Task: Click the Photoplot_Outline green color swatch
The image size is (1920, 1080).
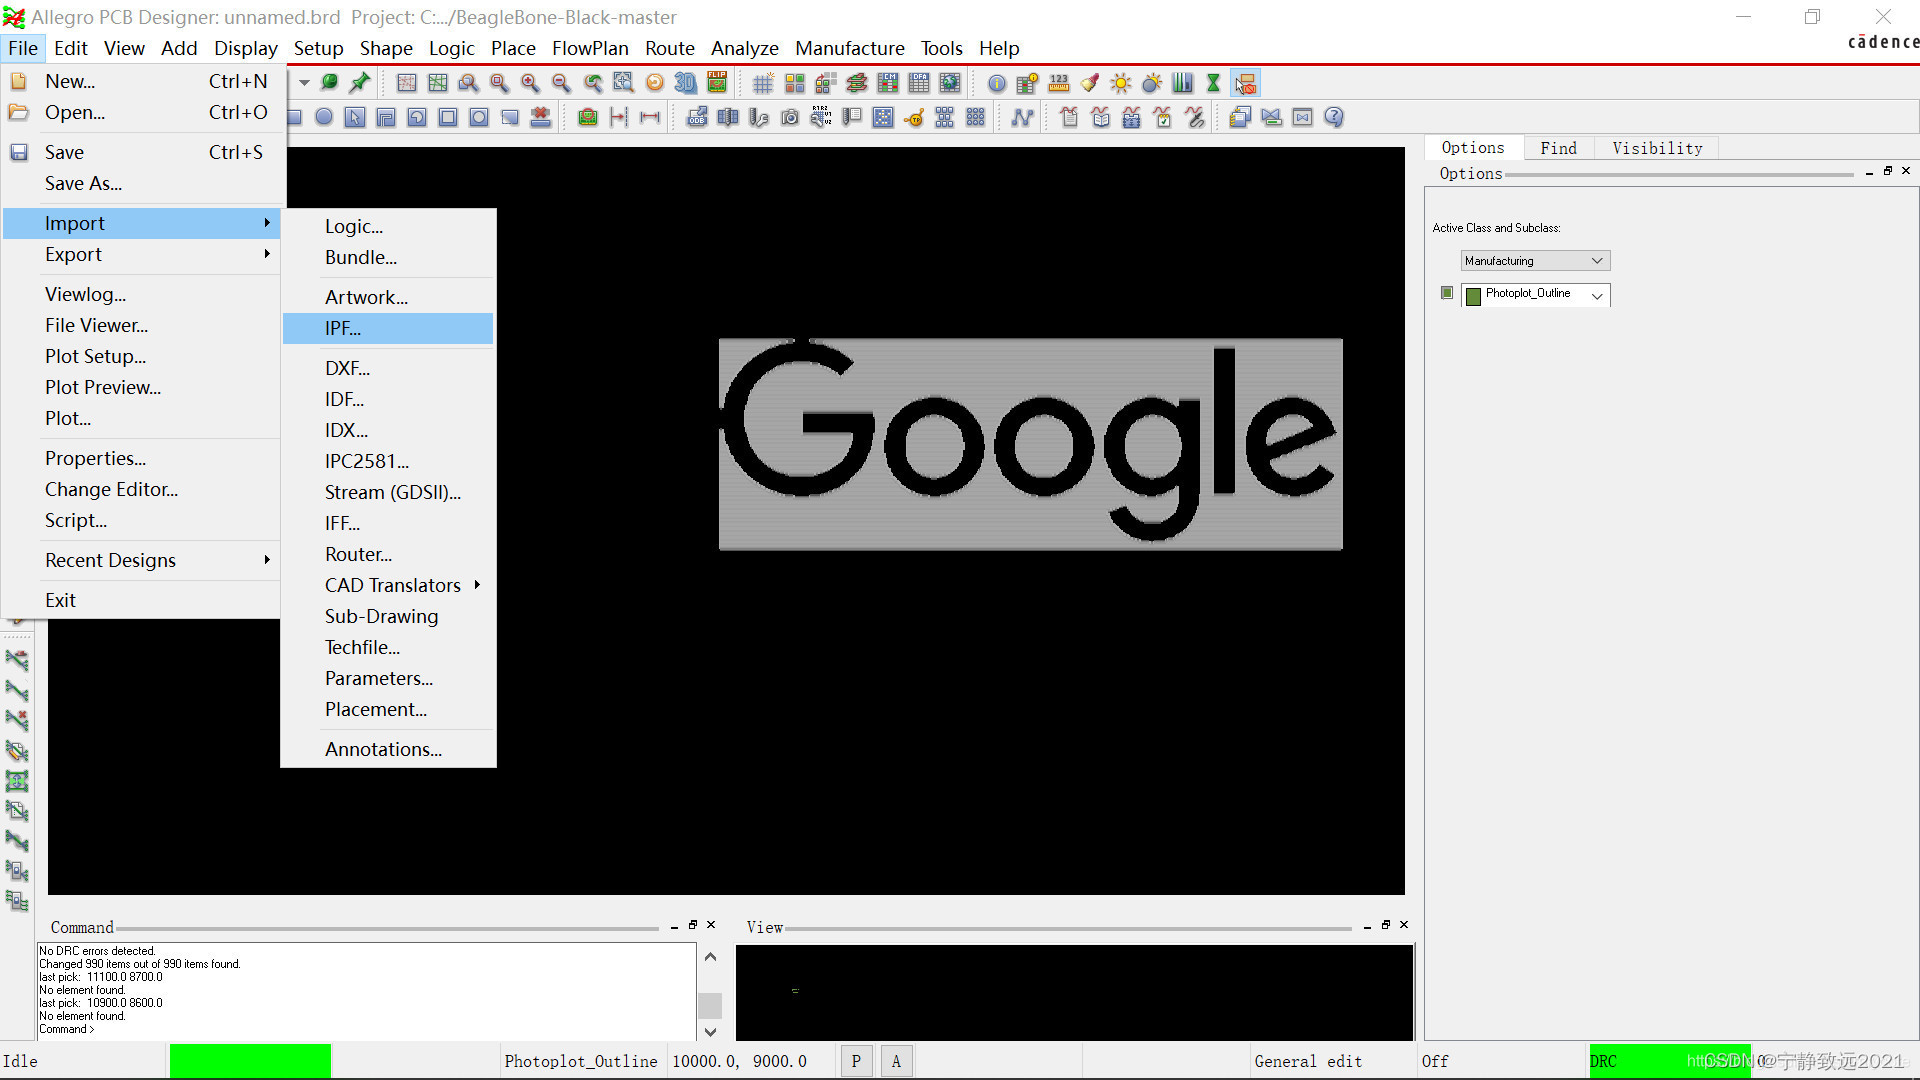Action: 1473,295
